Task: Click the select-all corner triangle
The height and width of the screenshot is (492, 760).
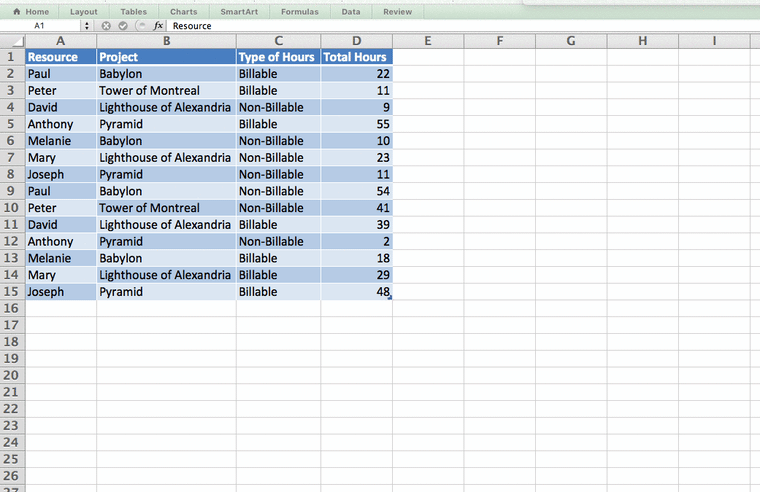Action: [13, 41]
